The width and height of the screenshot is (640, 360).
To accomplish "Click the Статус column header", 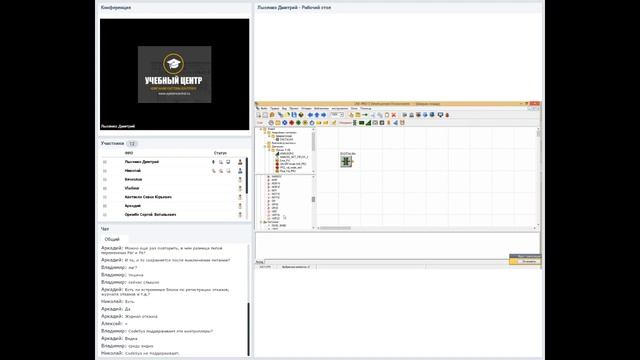I will point(220,153).
